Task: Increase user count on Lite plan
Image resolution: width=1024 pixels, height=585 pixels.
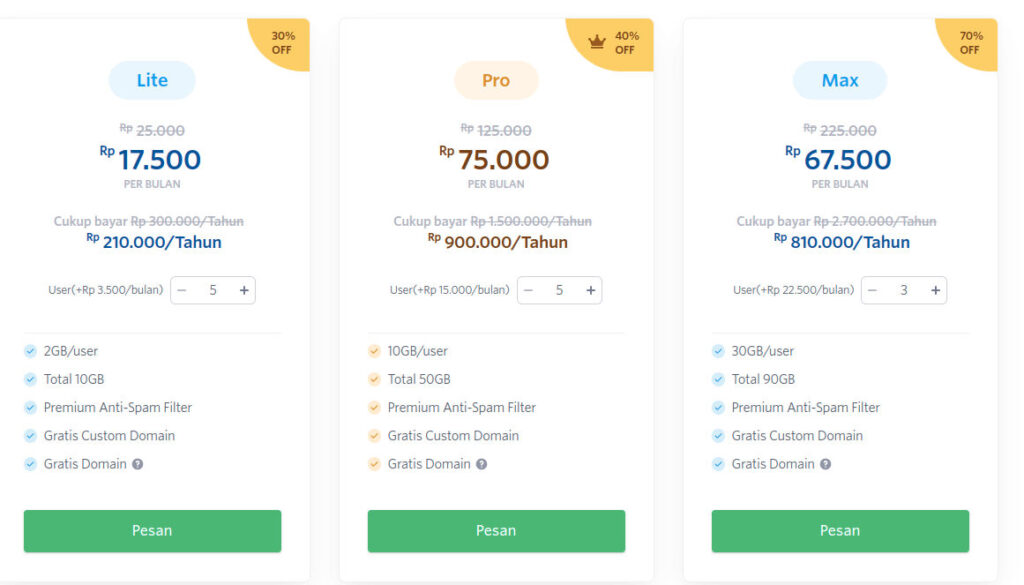Action: (244, 290)
